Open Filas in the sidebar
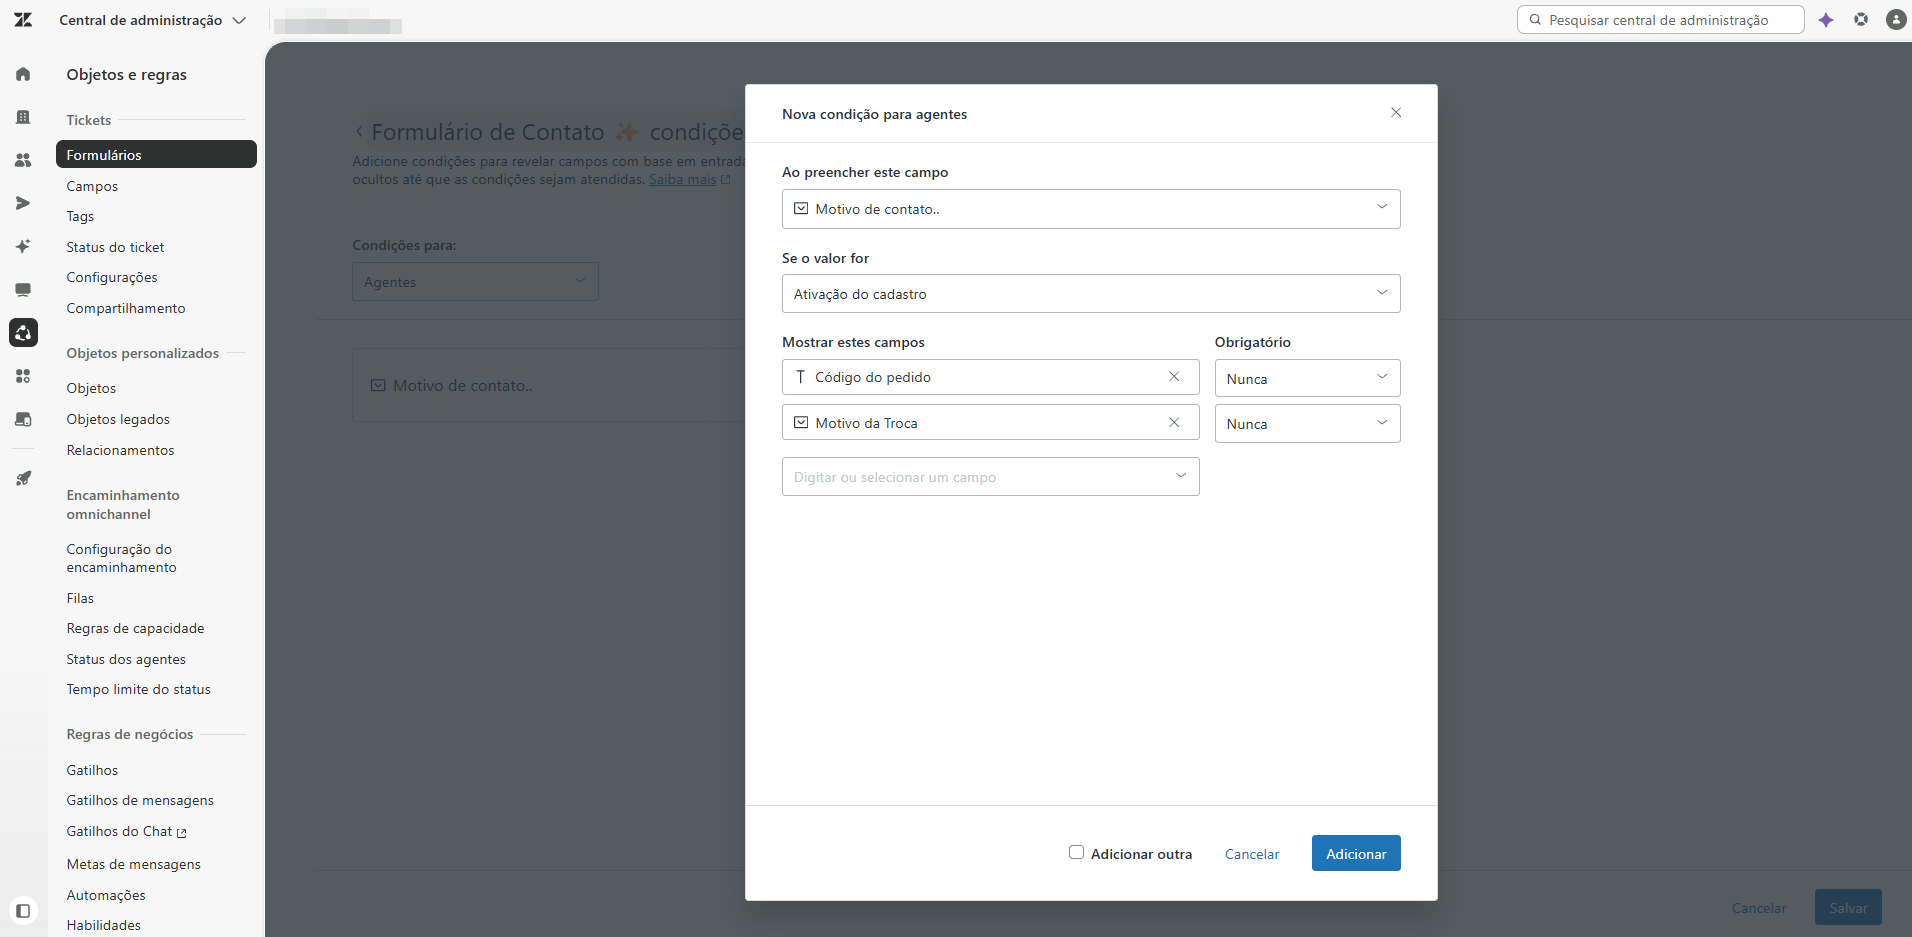The image size is (1912, 937). coord(80,598)
